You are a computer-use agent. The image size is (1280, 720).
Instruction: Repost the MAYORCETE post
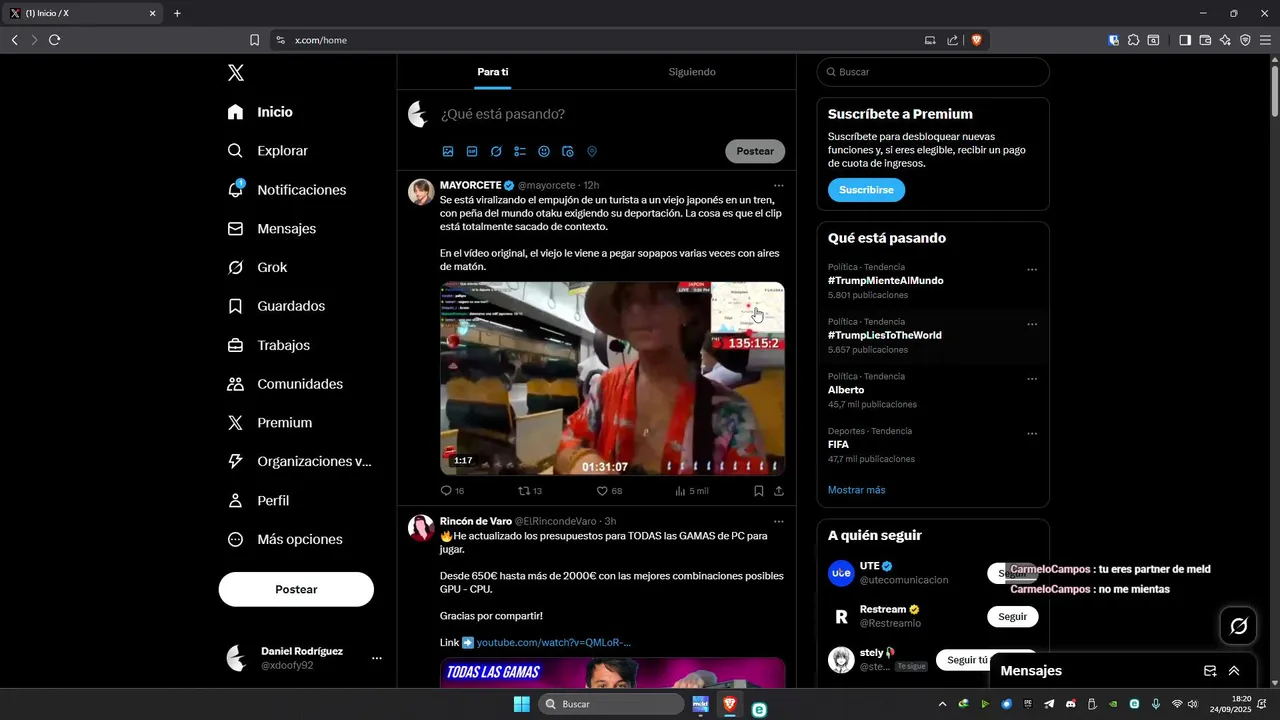click(x=530, y=491)
